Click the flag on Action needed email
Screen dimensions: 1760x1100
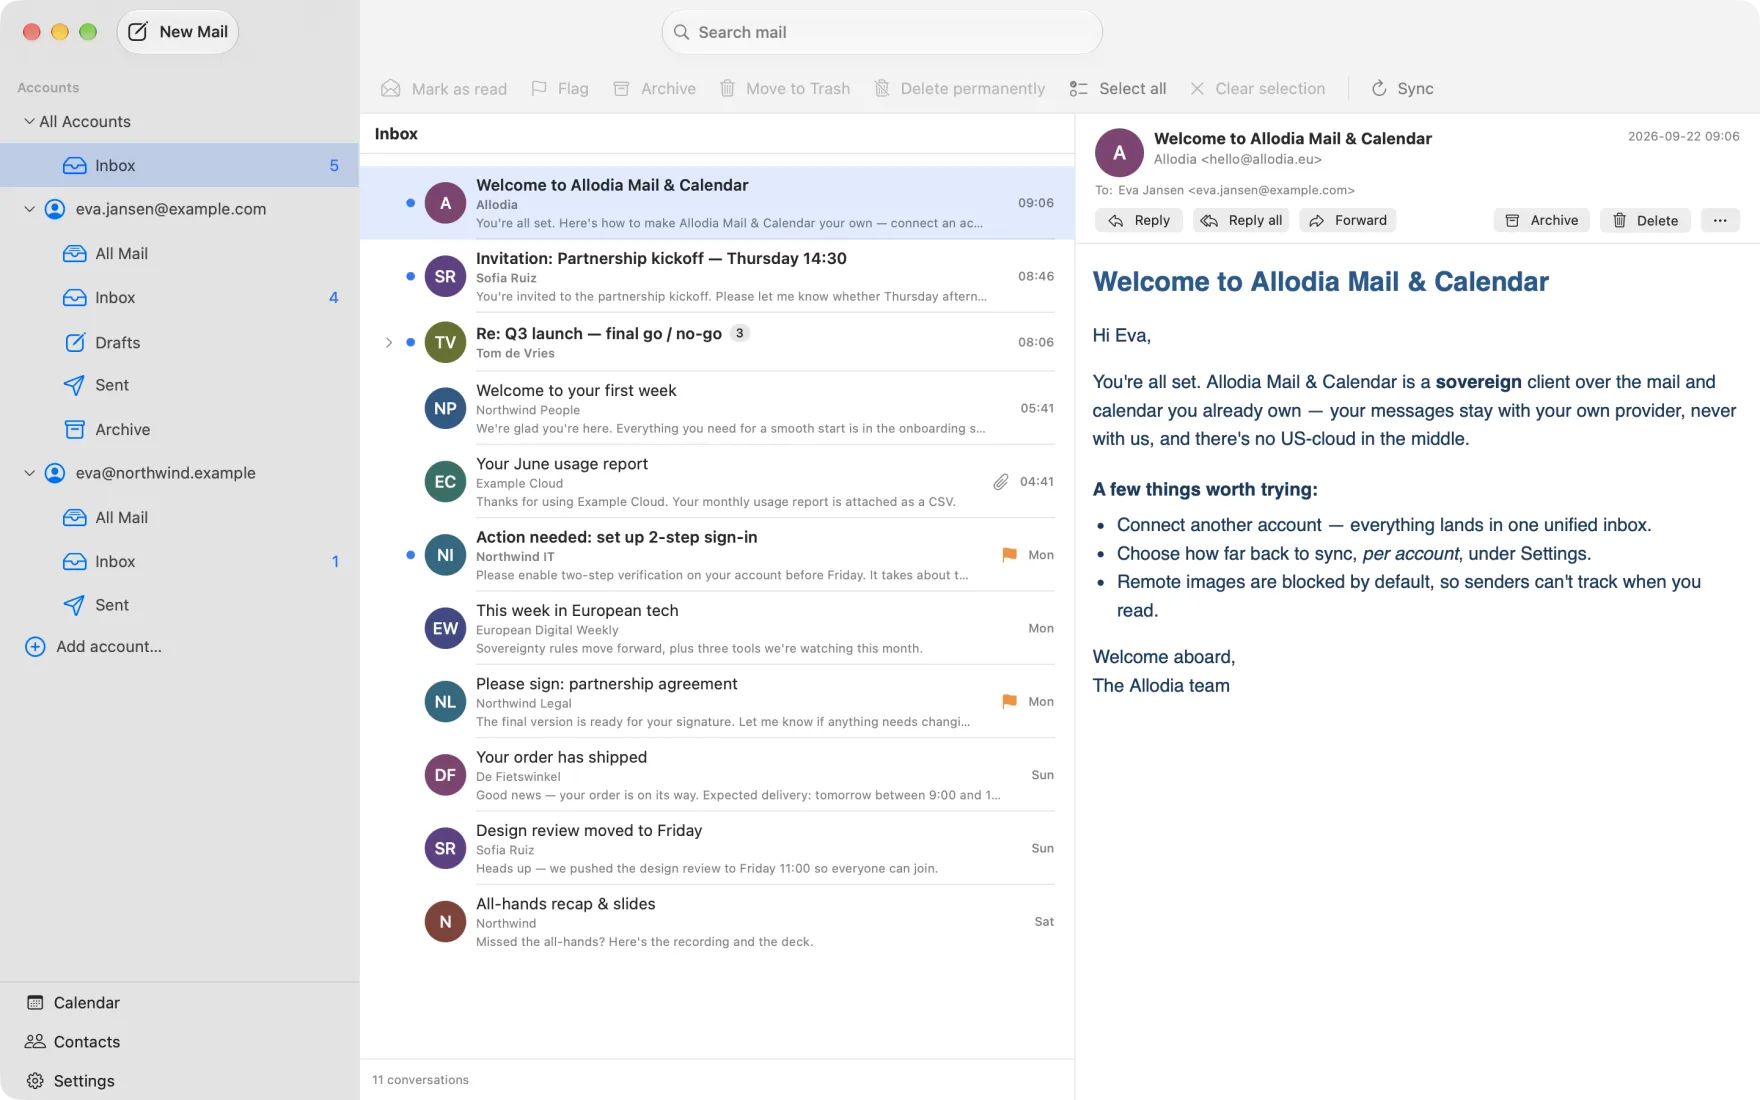[1009, 555]
